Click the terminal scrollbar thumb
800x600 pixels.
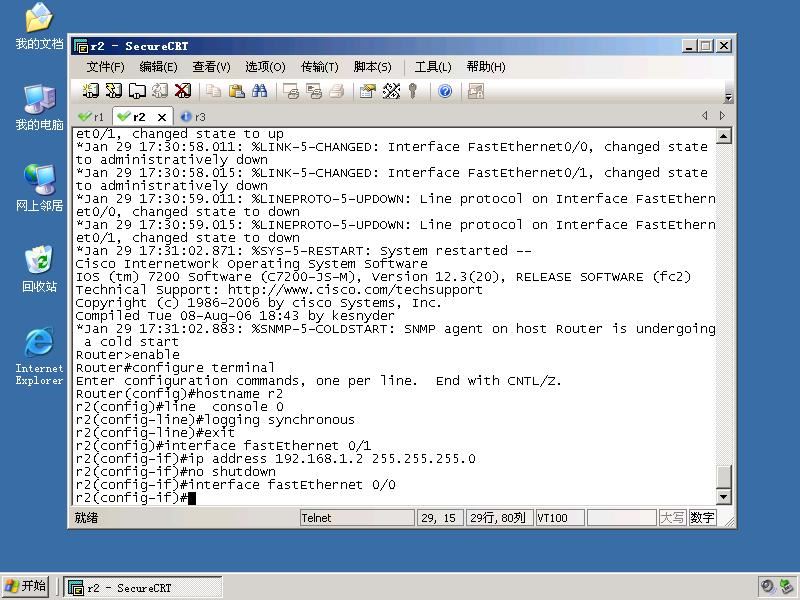point(723,477)
